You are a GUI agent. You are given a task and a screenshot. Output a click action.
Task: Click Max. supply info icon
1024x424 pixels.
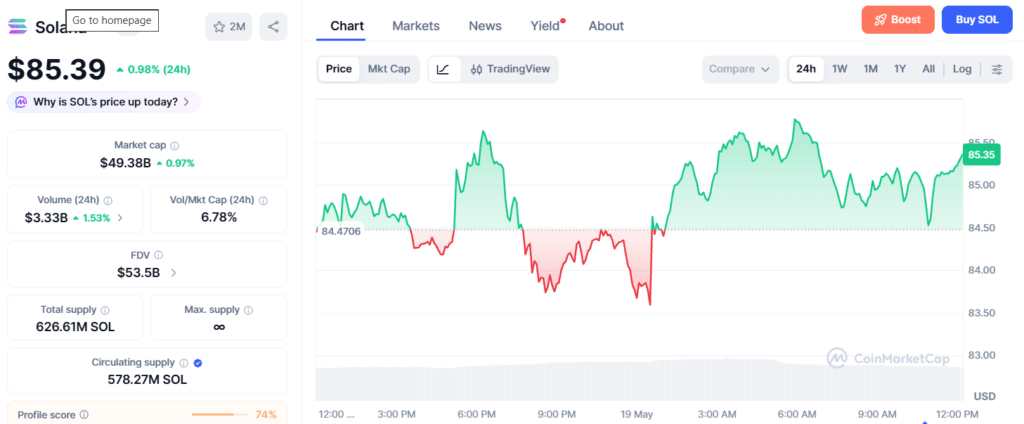tap(249, 310)
